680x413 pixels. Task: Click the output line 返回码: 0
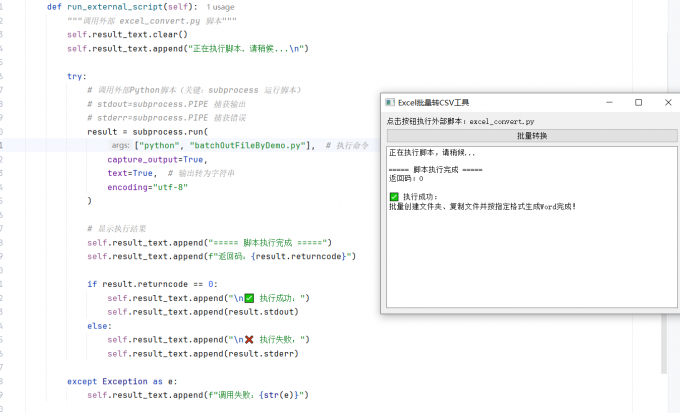406,178
